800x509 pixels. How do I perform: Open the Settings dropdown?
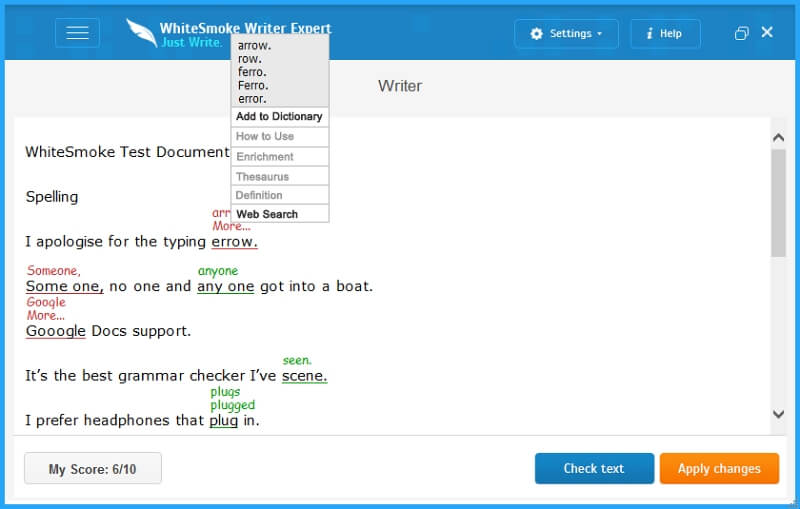tap(566, 34)
